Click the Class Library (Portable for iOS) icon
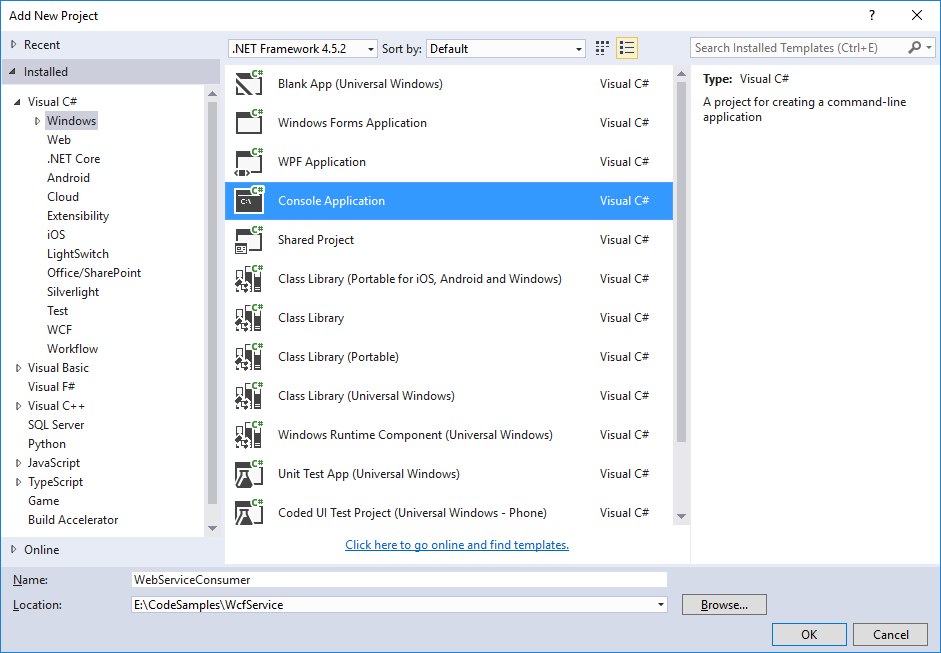The height and width of the screenshot is (653, 941). (249, 278)
